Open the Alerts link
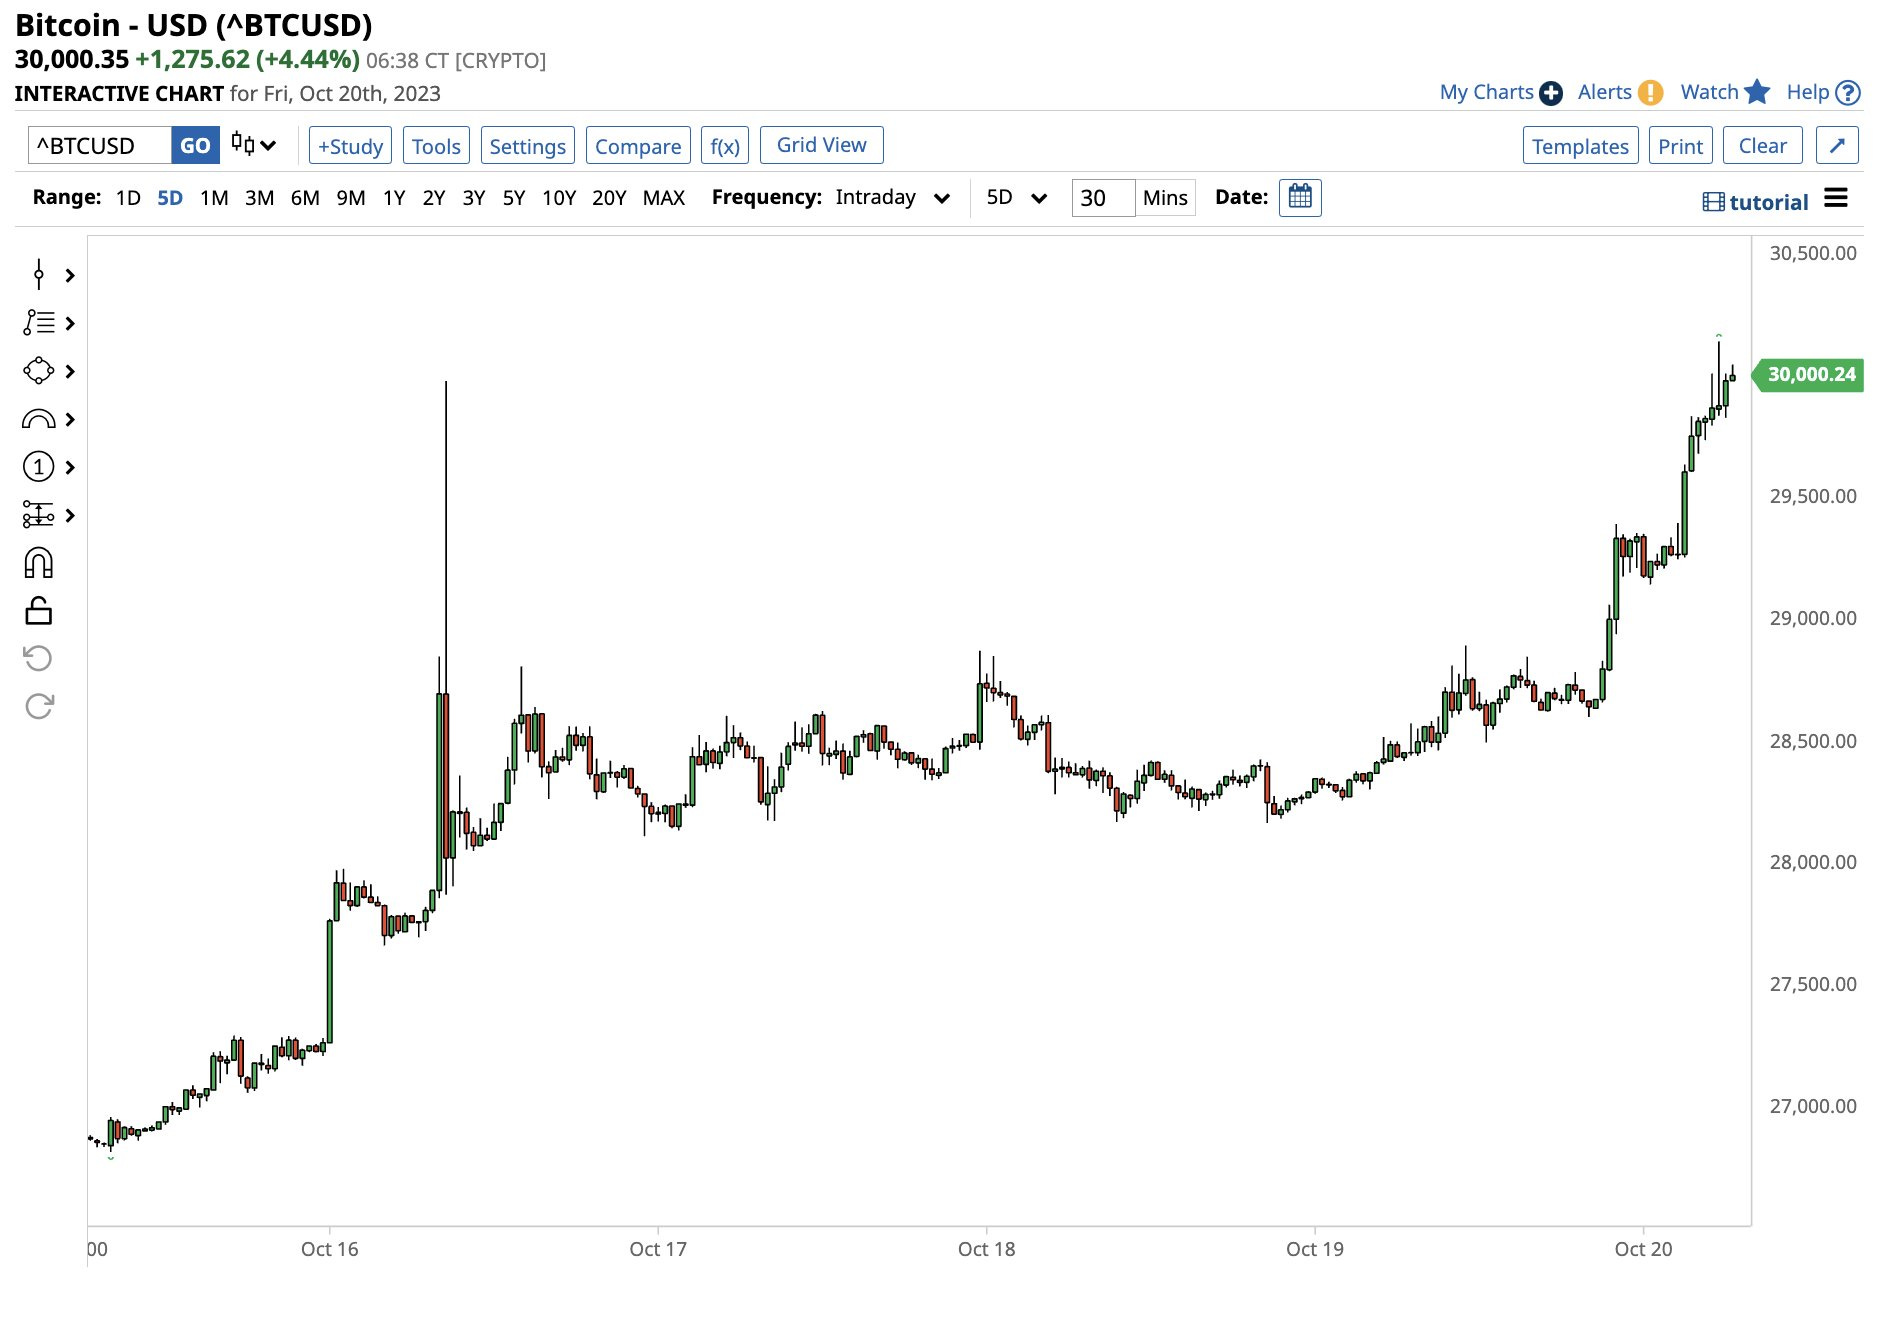The width and height of the screenshot is (1890, 1320). 1605,92
